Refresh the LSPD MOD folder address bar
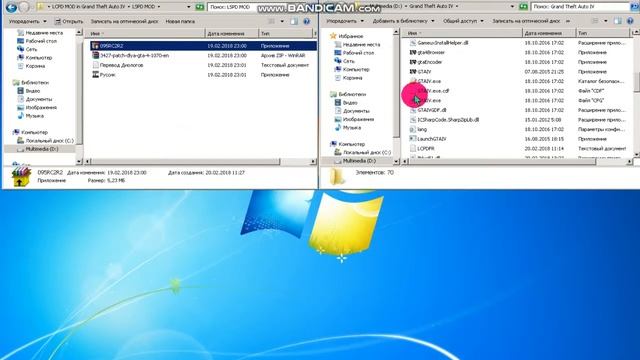The image size is (640, 360). tap(199, 7)
